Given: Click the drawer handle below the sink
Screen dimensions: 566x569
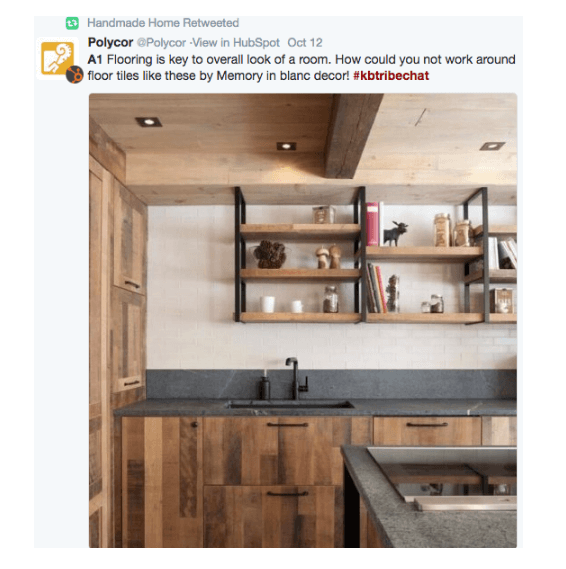Looking at the screenshot, I should (x=287, y=425).
